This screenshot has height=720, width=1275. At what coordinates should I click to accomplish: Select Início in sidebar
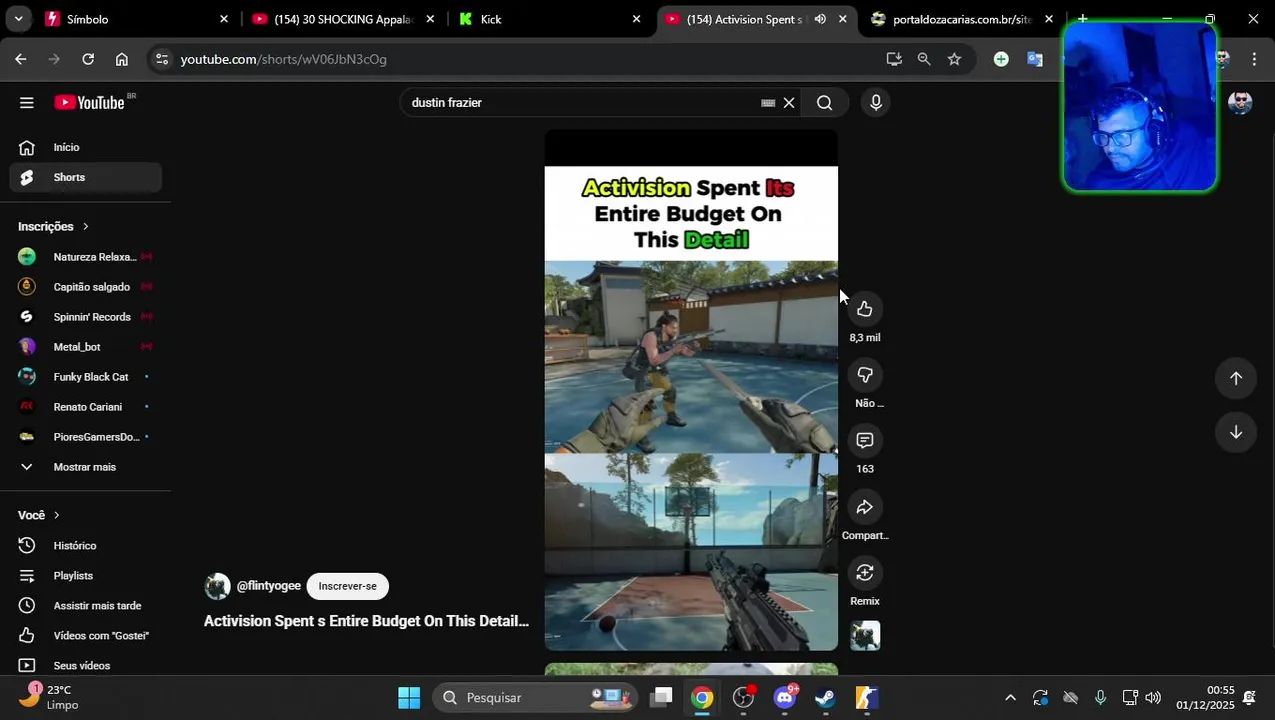click(86, 147)
